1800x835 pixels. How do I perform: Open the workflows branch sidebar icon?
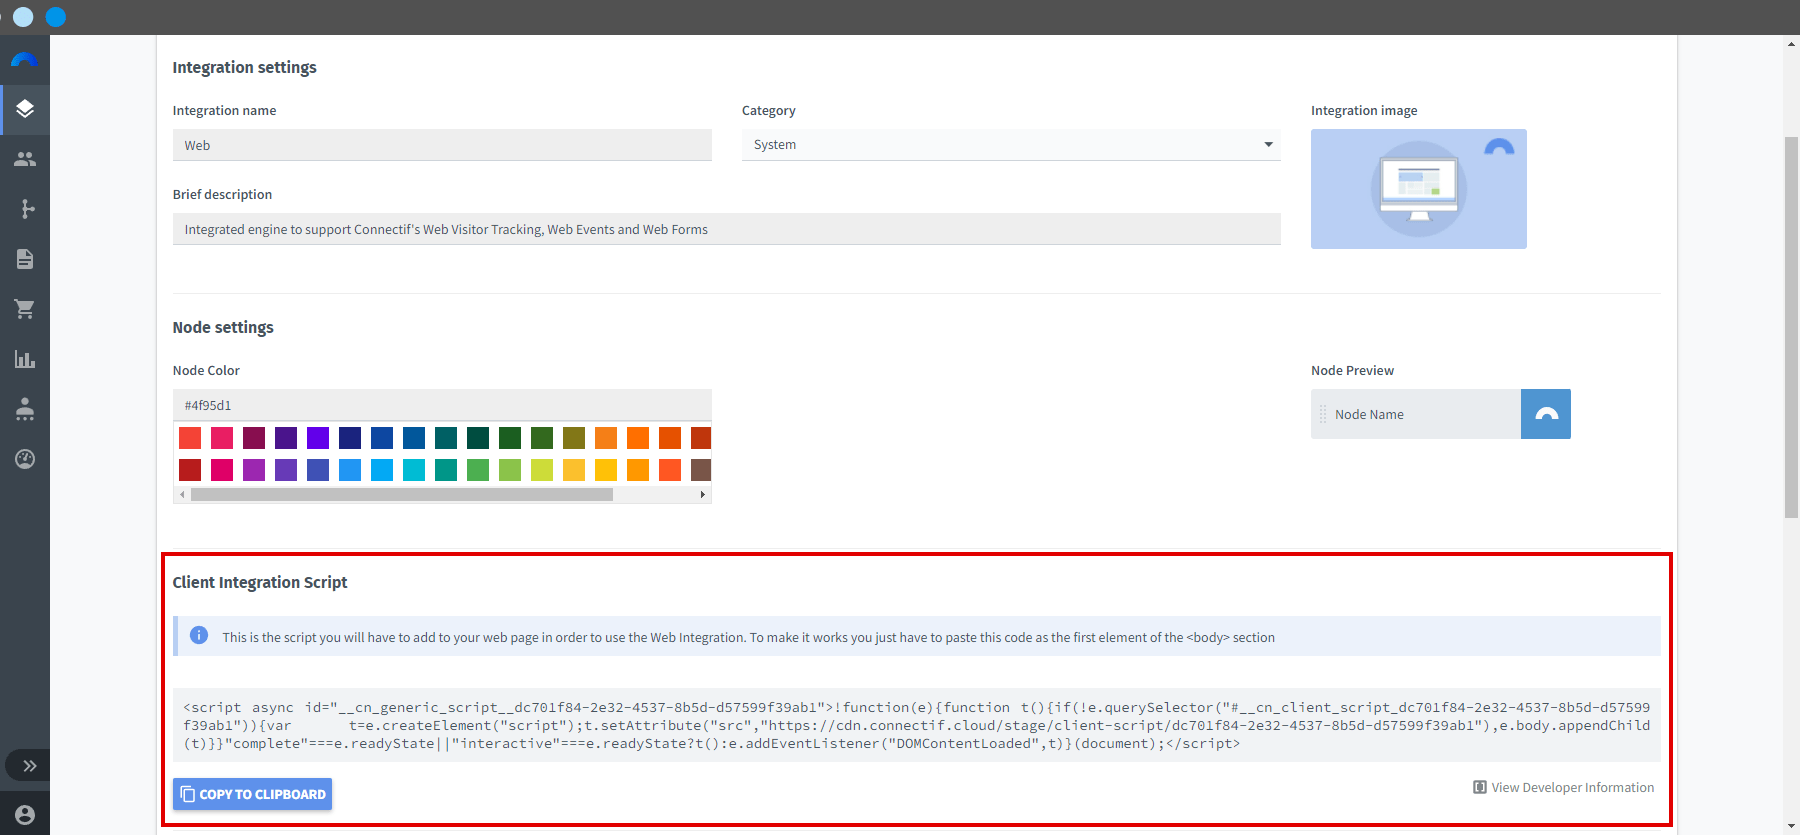point(25,209)
